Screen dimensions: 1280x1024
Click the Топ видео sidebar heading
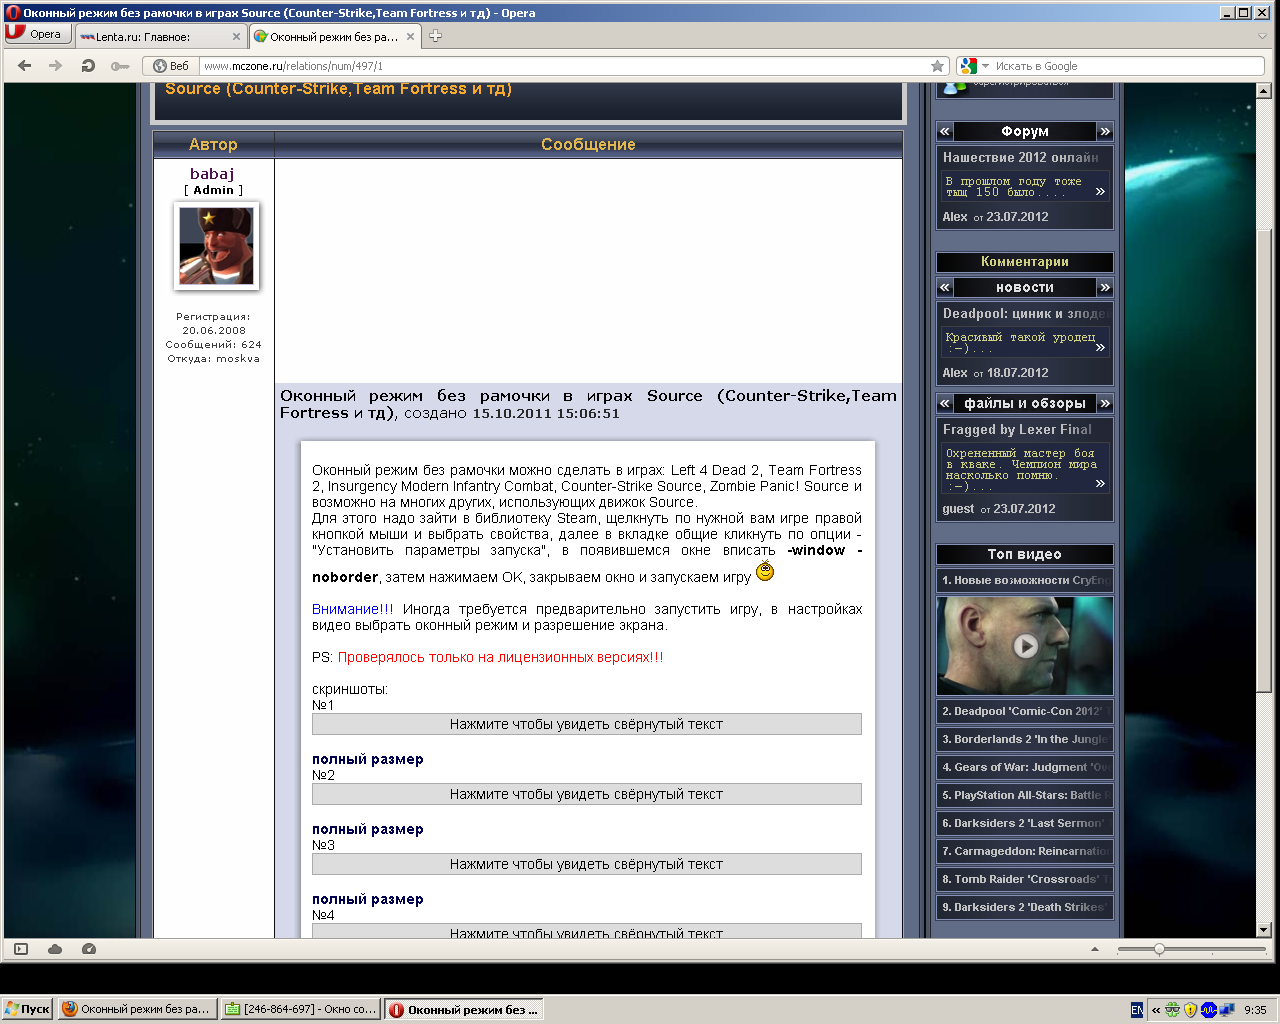click(1025, 554)
